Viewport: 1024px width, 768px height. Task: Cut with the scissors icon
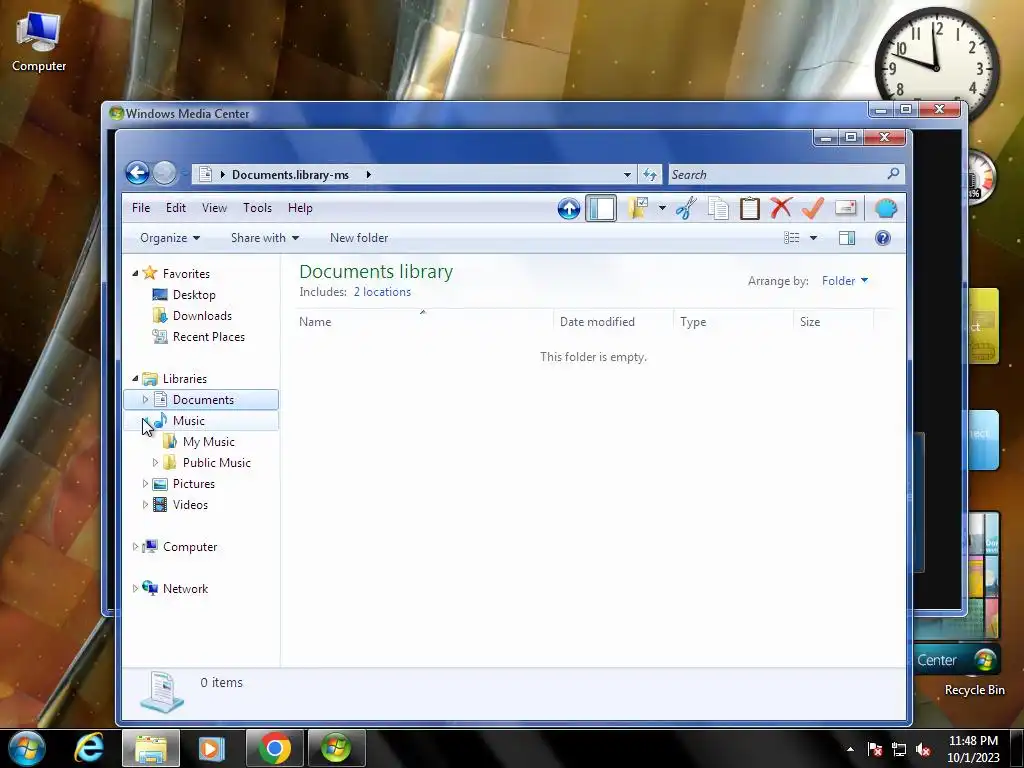pyautogui.click(x=686, y=208)
